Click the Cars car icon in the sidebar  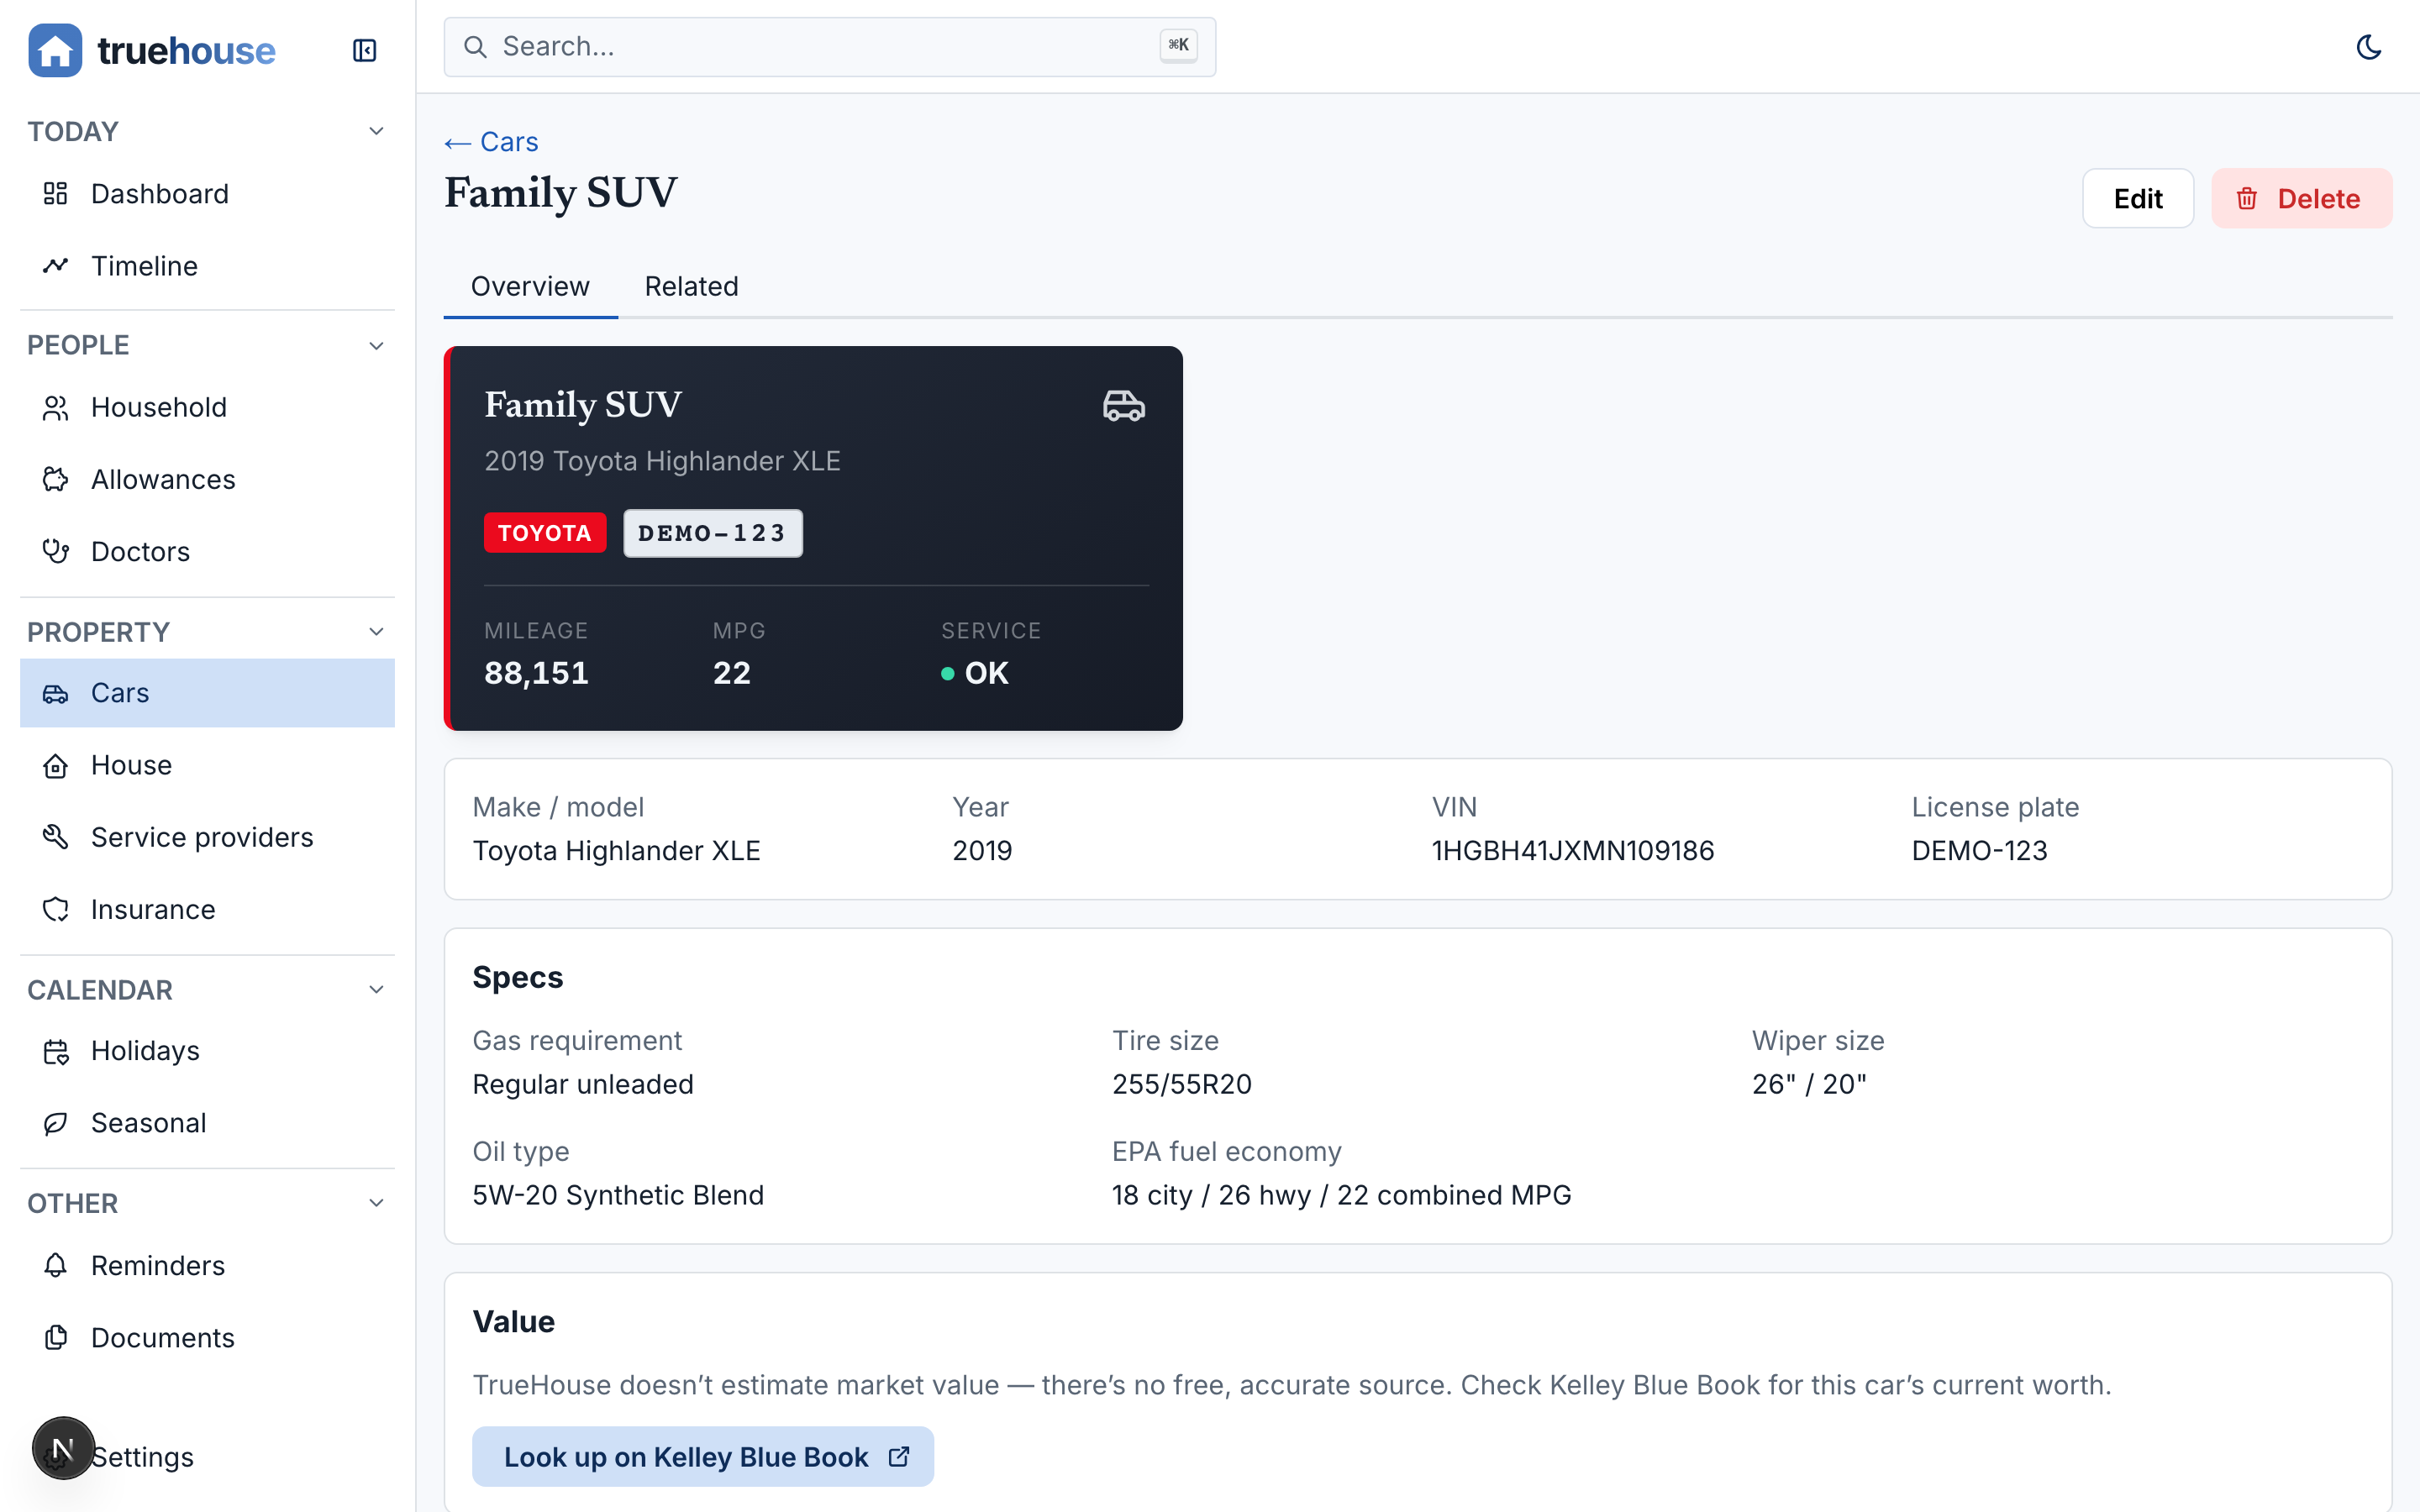56,693
